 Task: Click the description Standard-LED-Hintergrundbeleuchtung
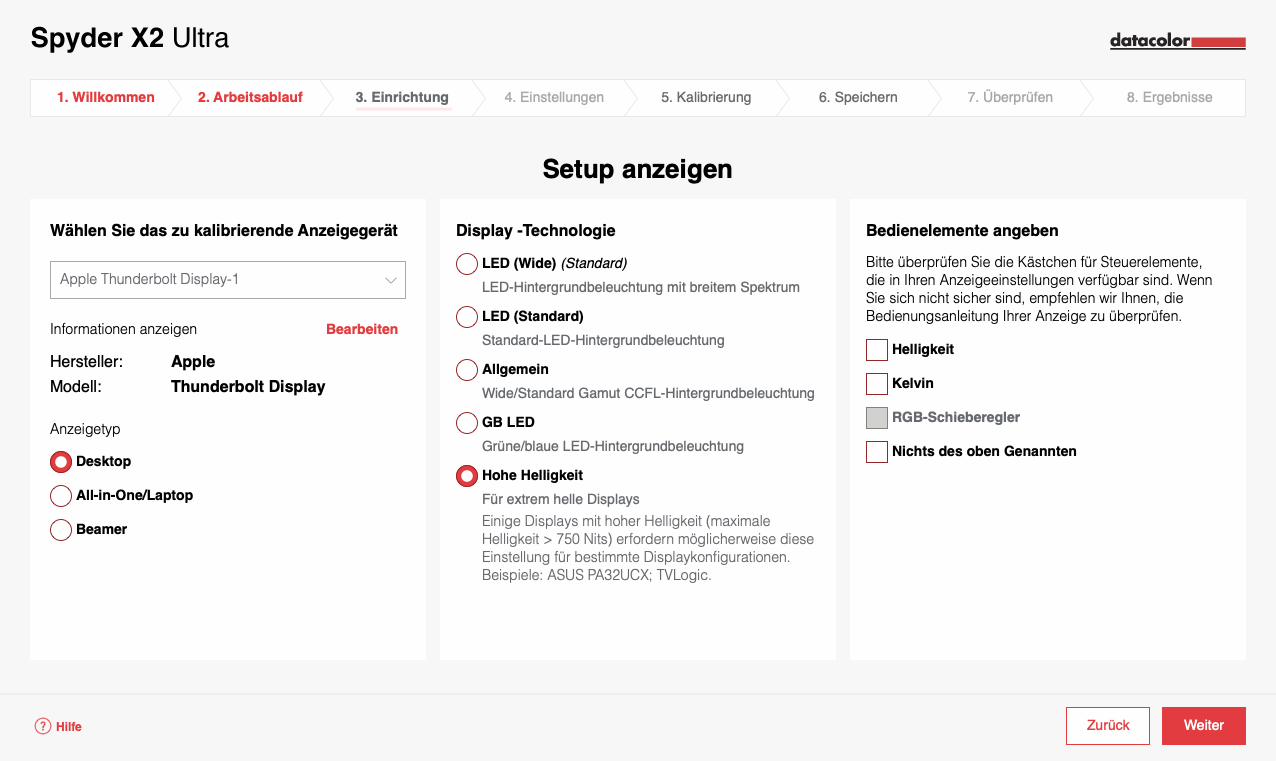[x=603, y=340]
